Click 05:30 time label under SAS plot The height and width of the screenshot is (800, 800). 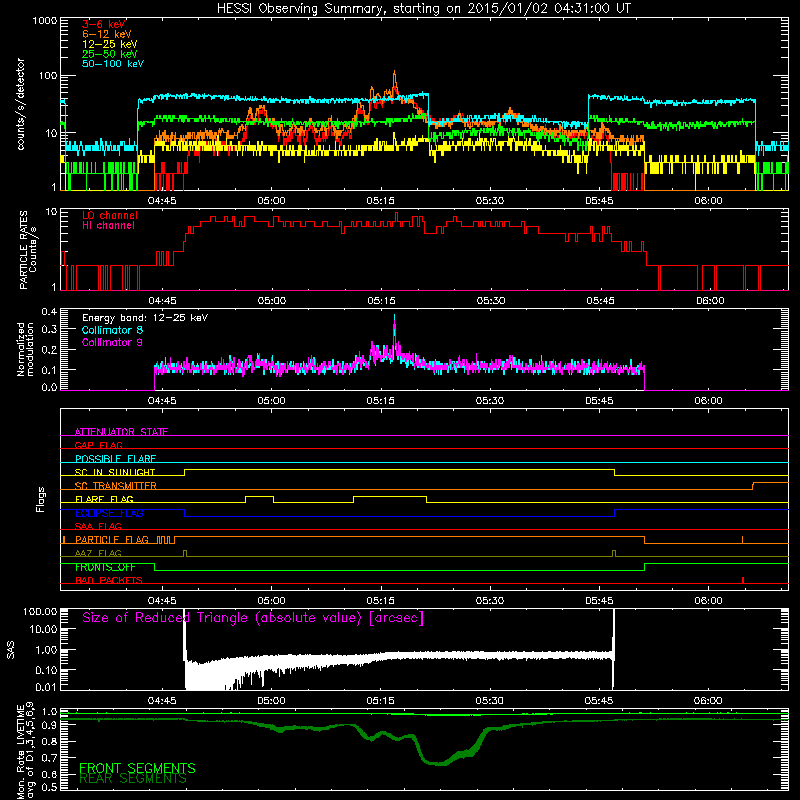pos(489,701)
